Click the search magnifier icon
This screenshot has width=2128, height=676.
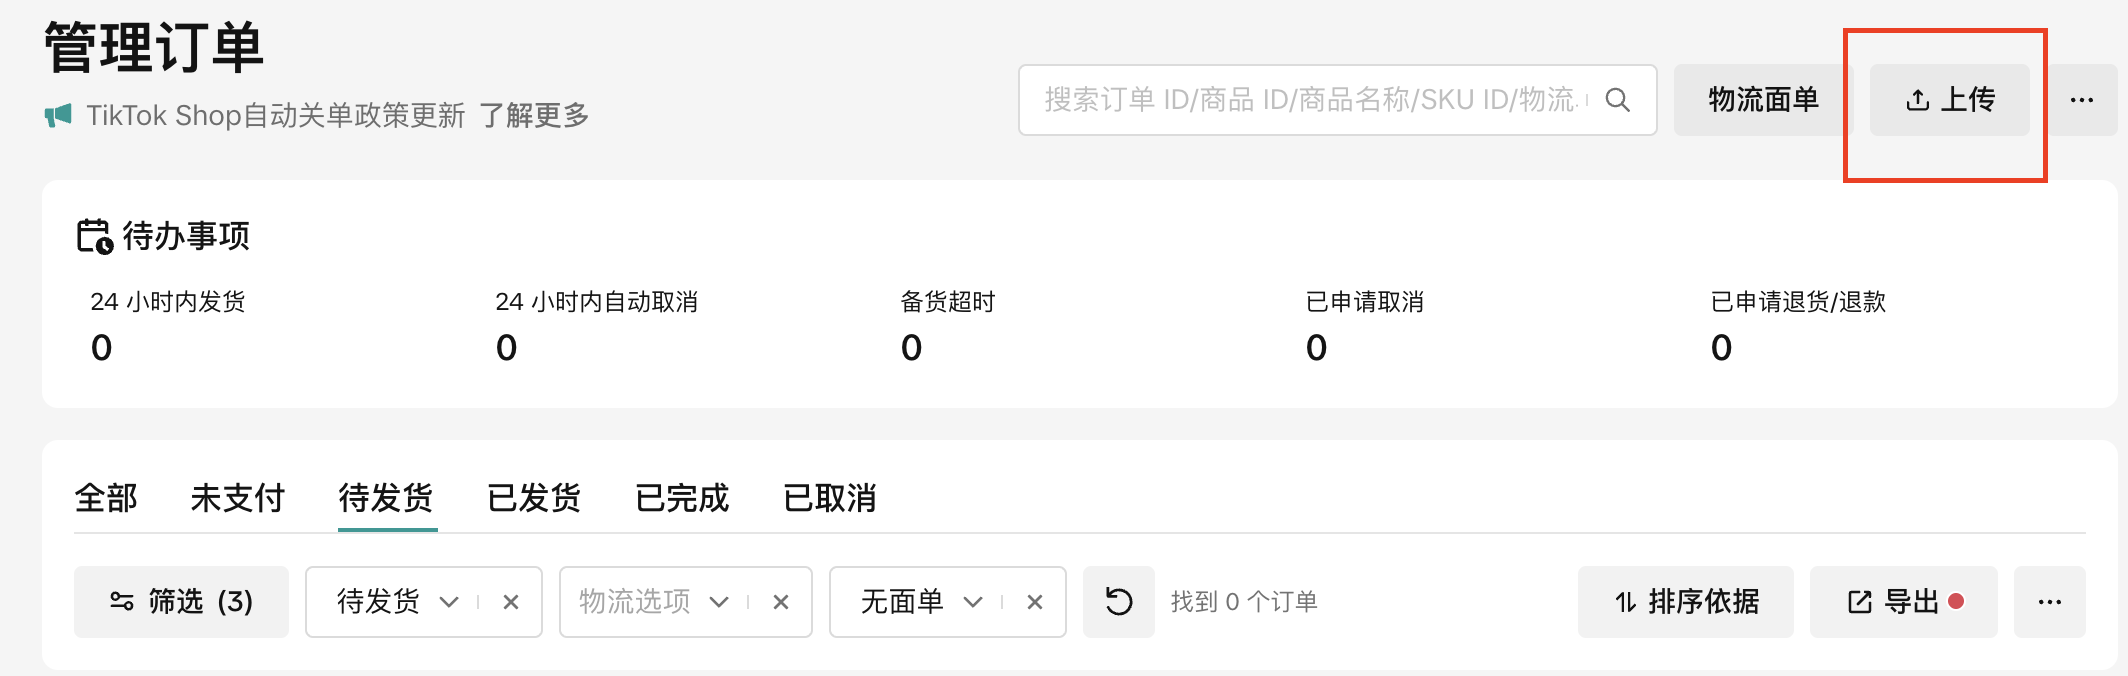(1617, 100)
